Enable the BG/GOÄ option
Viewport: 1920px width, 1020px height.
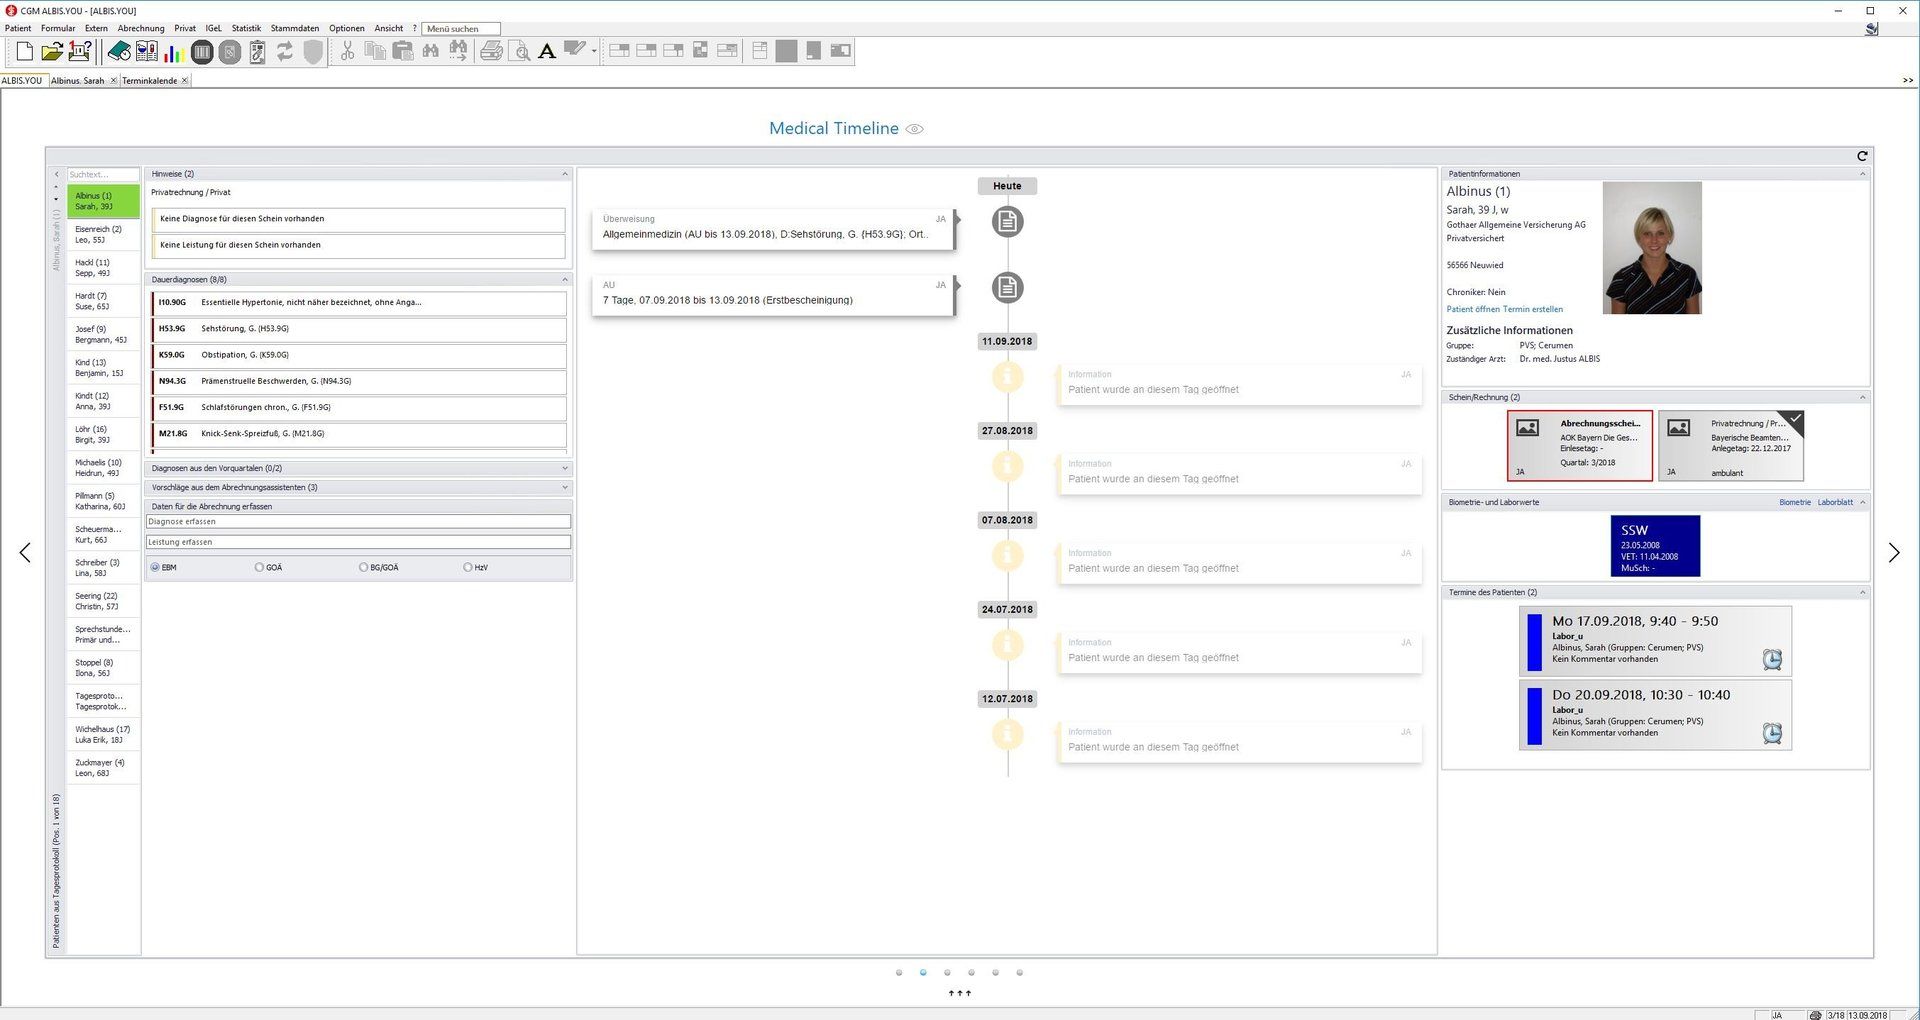tap(362, 567)
